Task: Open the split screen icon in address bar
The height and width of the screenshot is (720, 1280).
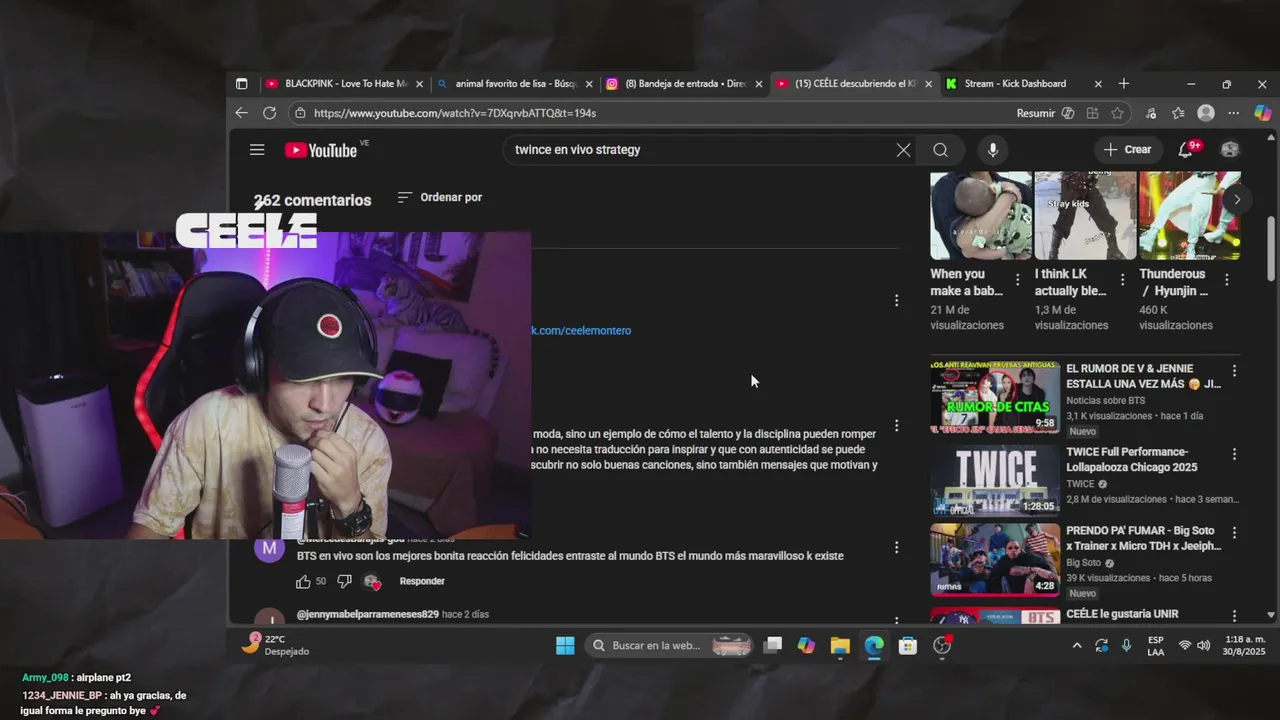Action: 1092,113
